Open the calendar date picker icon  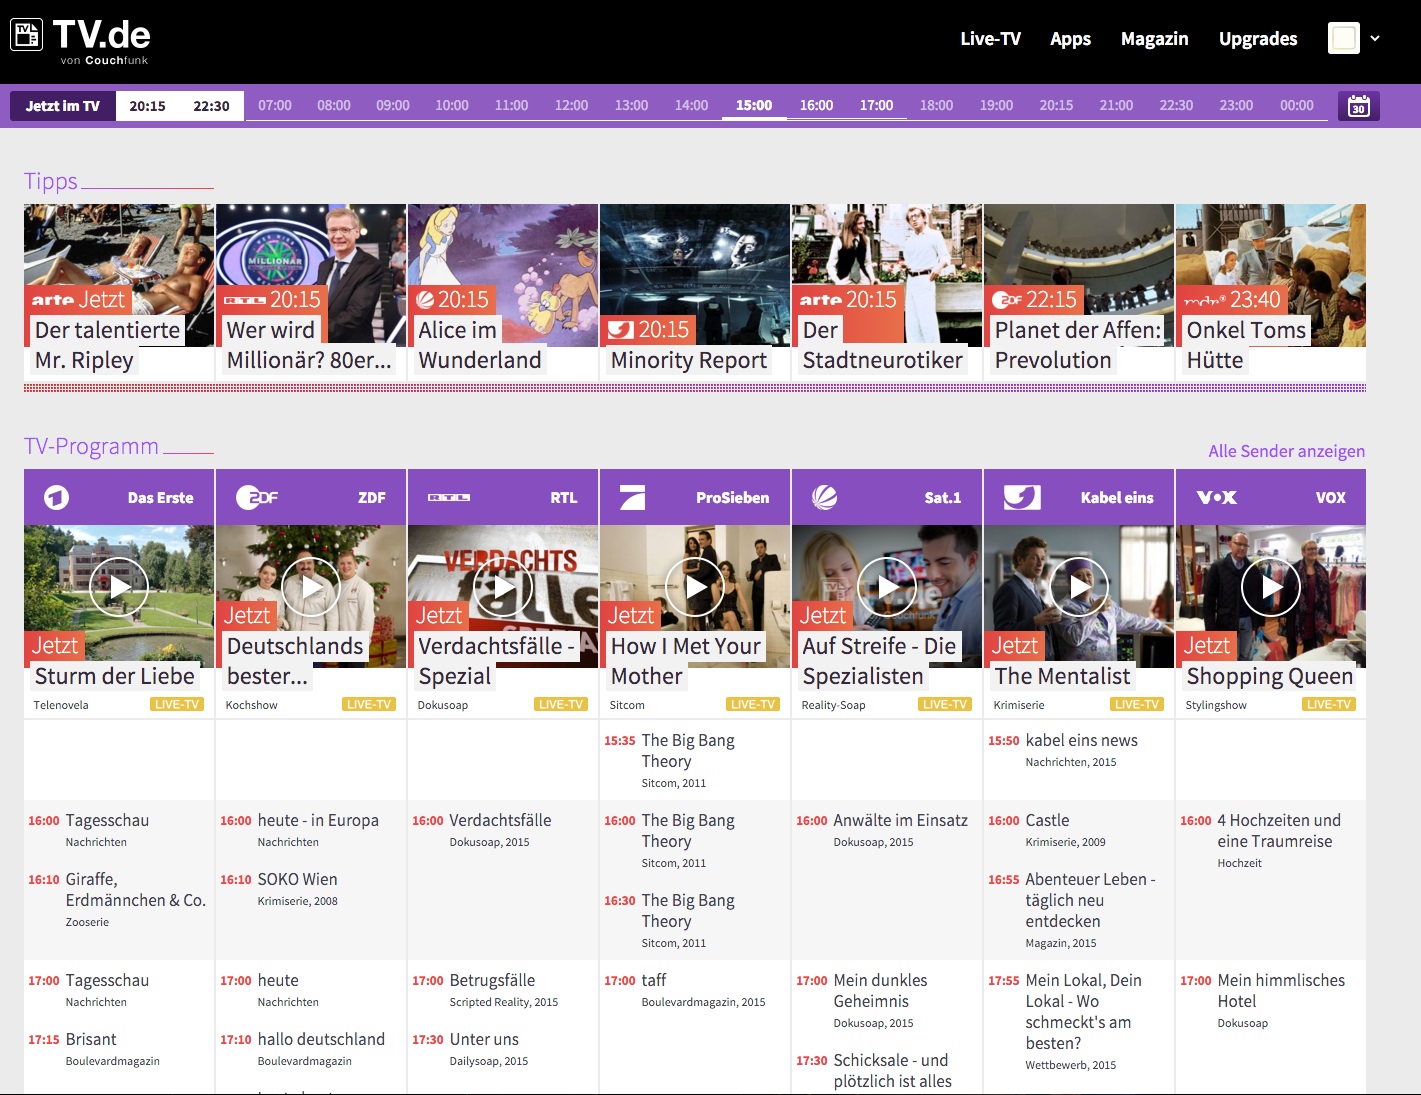pyautogui.click(x=1358, y=106)
